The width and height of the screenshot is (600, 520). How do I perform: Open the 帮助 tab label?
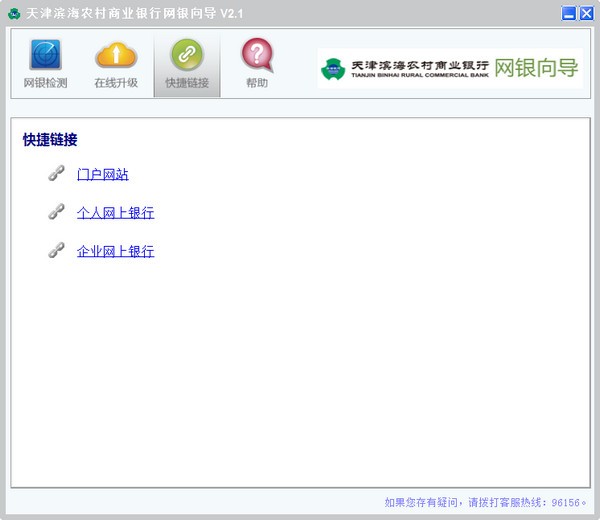(257, 83)
